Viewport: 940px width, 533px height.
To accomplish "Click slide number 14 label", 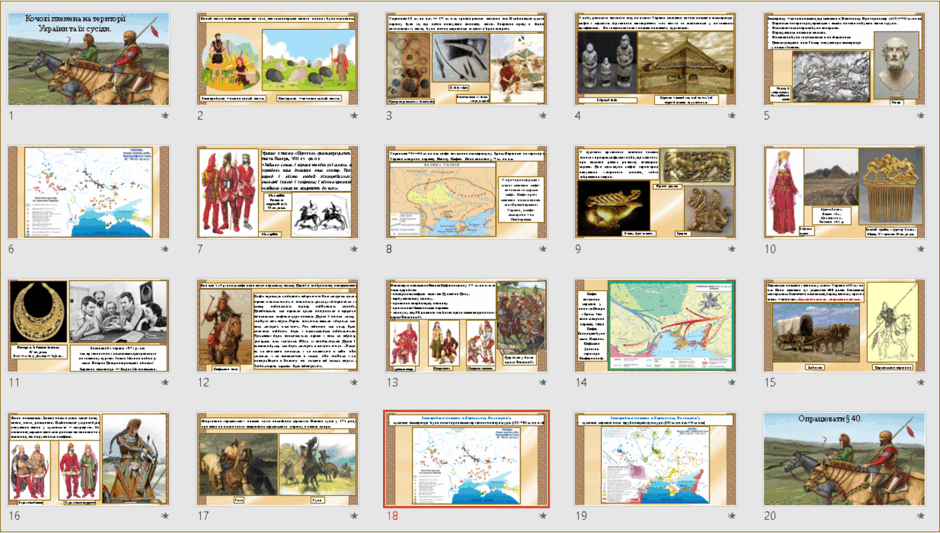I will (581, 383).
